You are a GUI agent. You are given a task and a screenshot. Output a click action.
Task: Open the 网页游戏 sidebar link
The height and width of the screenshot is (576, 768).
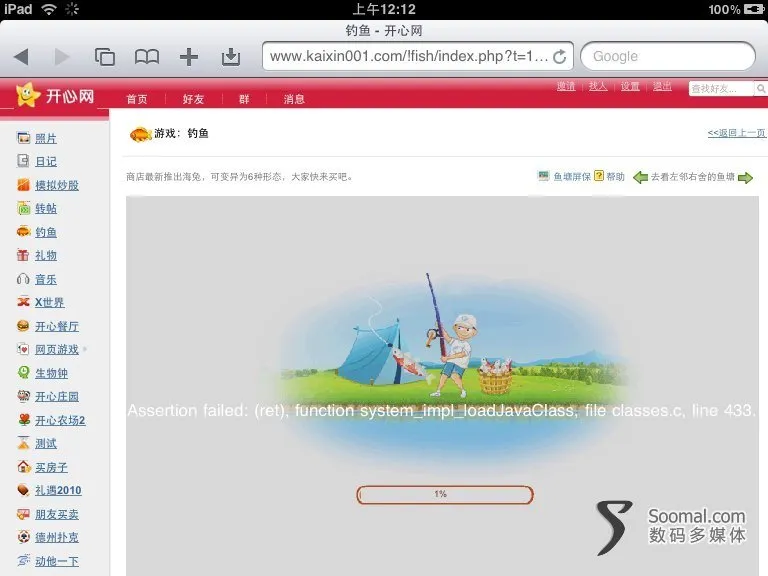click(x=57, y=349)
